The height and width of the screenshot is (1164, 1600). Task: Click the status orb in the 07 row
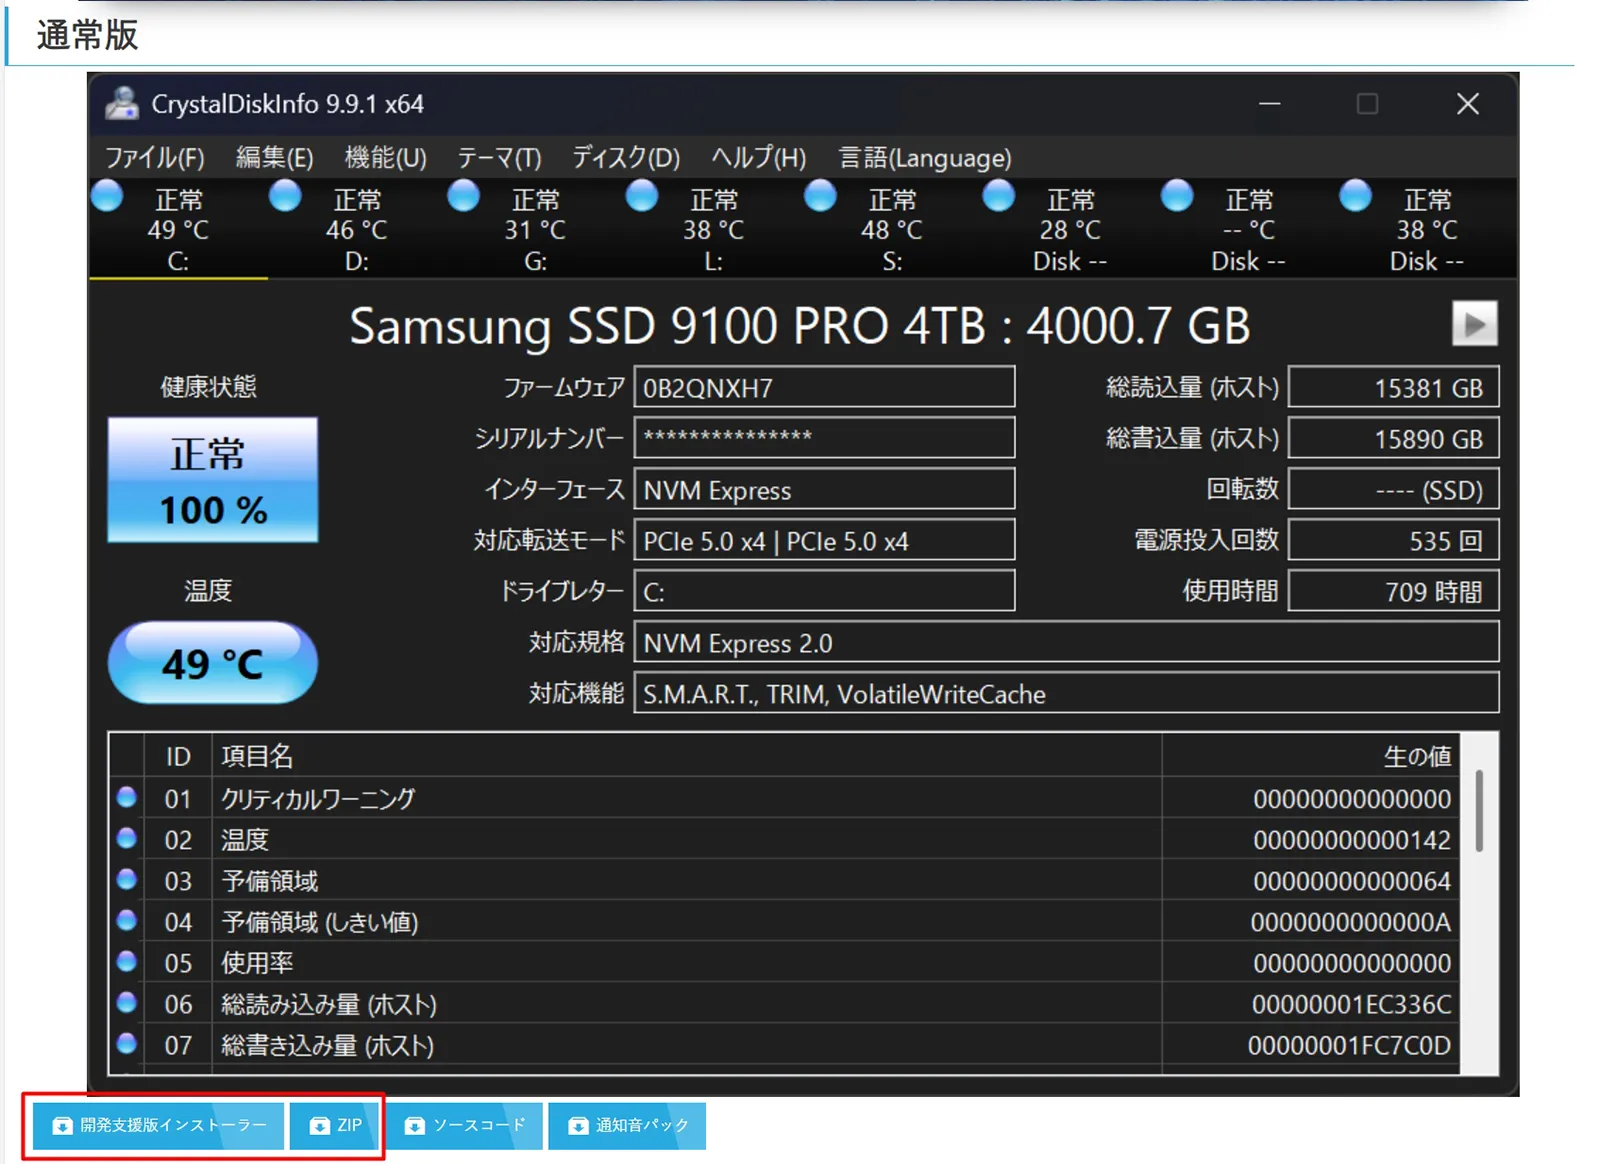coord(126,1043)
